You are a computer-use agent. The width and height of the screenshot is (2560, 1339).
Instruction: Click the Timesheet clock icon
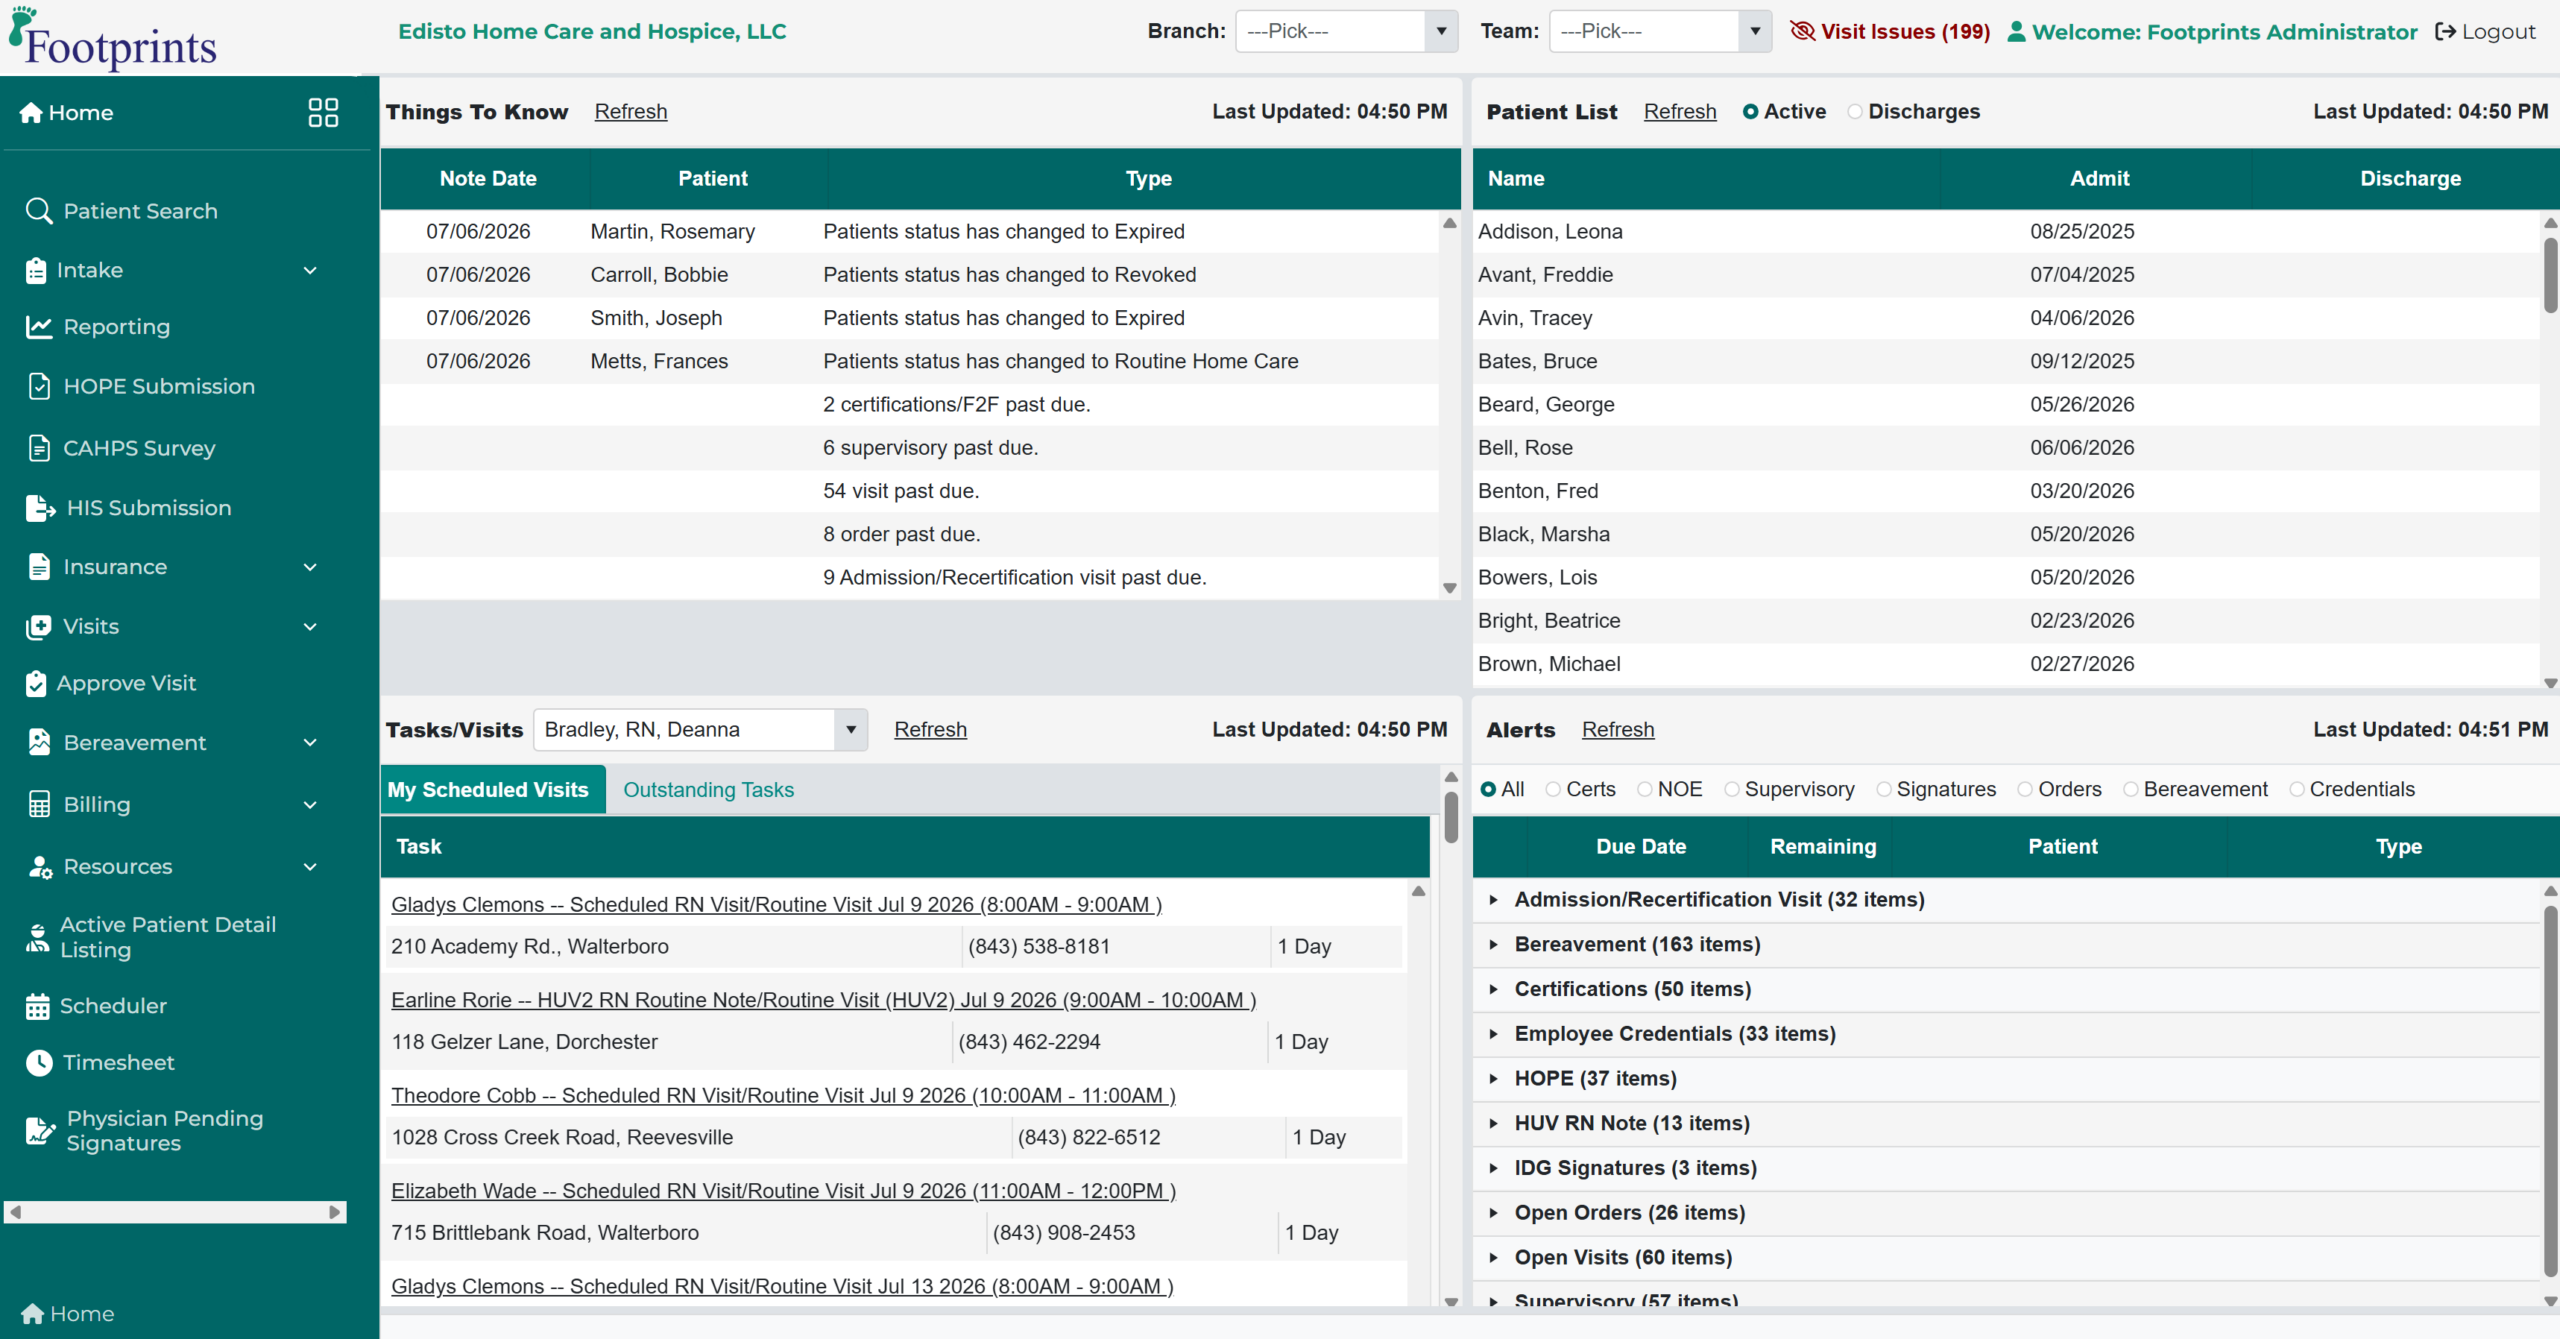tap(39, 1063)
